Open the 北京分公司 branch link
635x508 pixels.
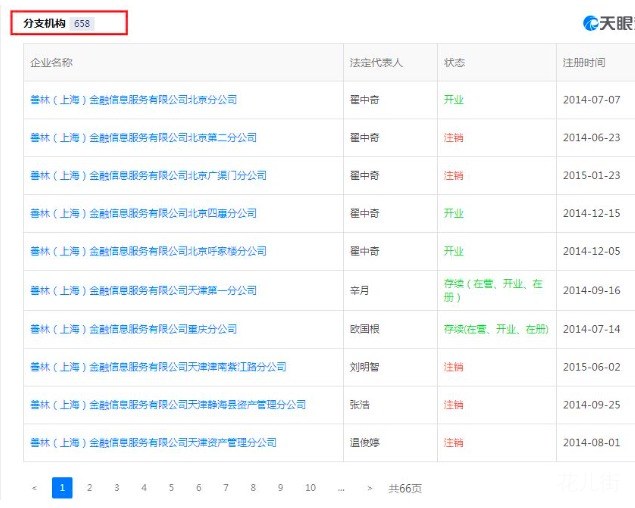click(134, 100)
